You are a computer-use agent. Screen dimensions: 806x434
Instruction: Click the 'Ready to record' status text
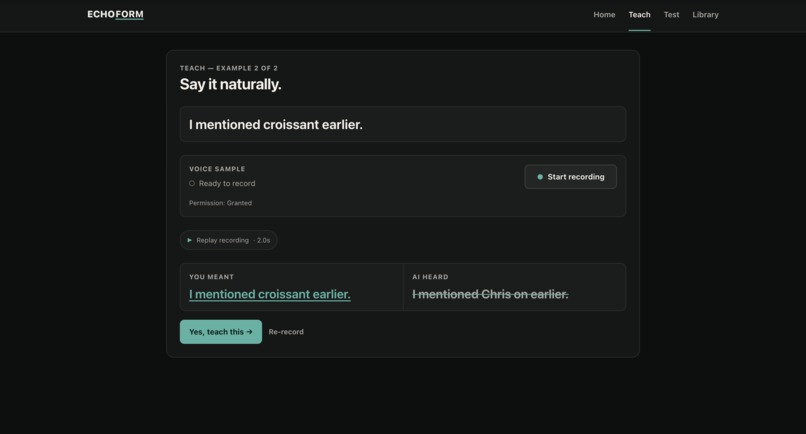(227, 183)
